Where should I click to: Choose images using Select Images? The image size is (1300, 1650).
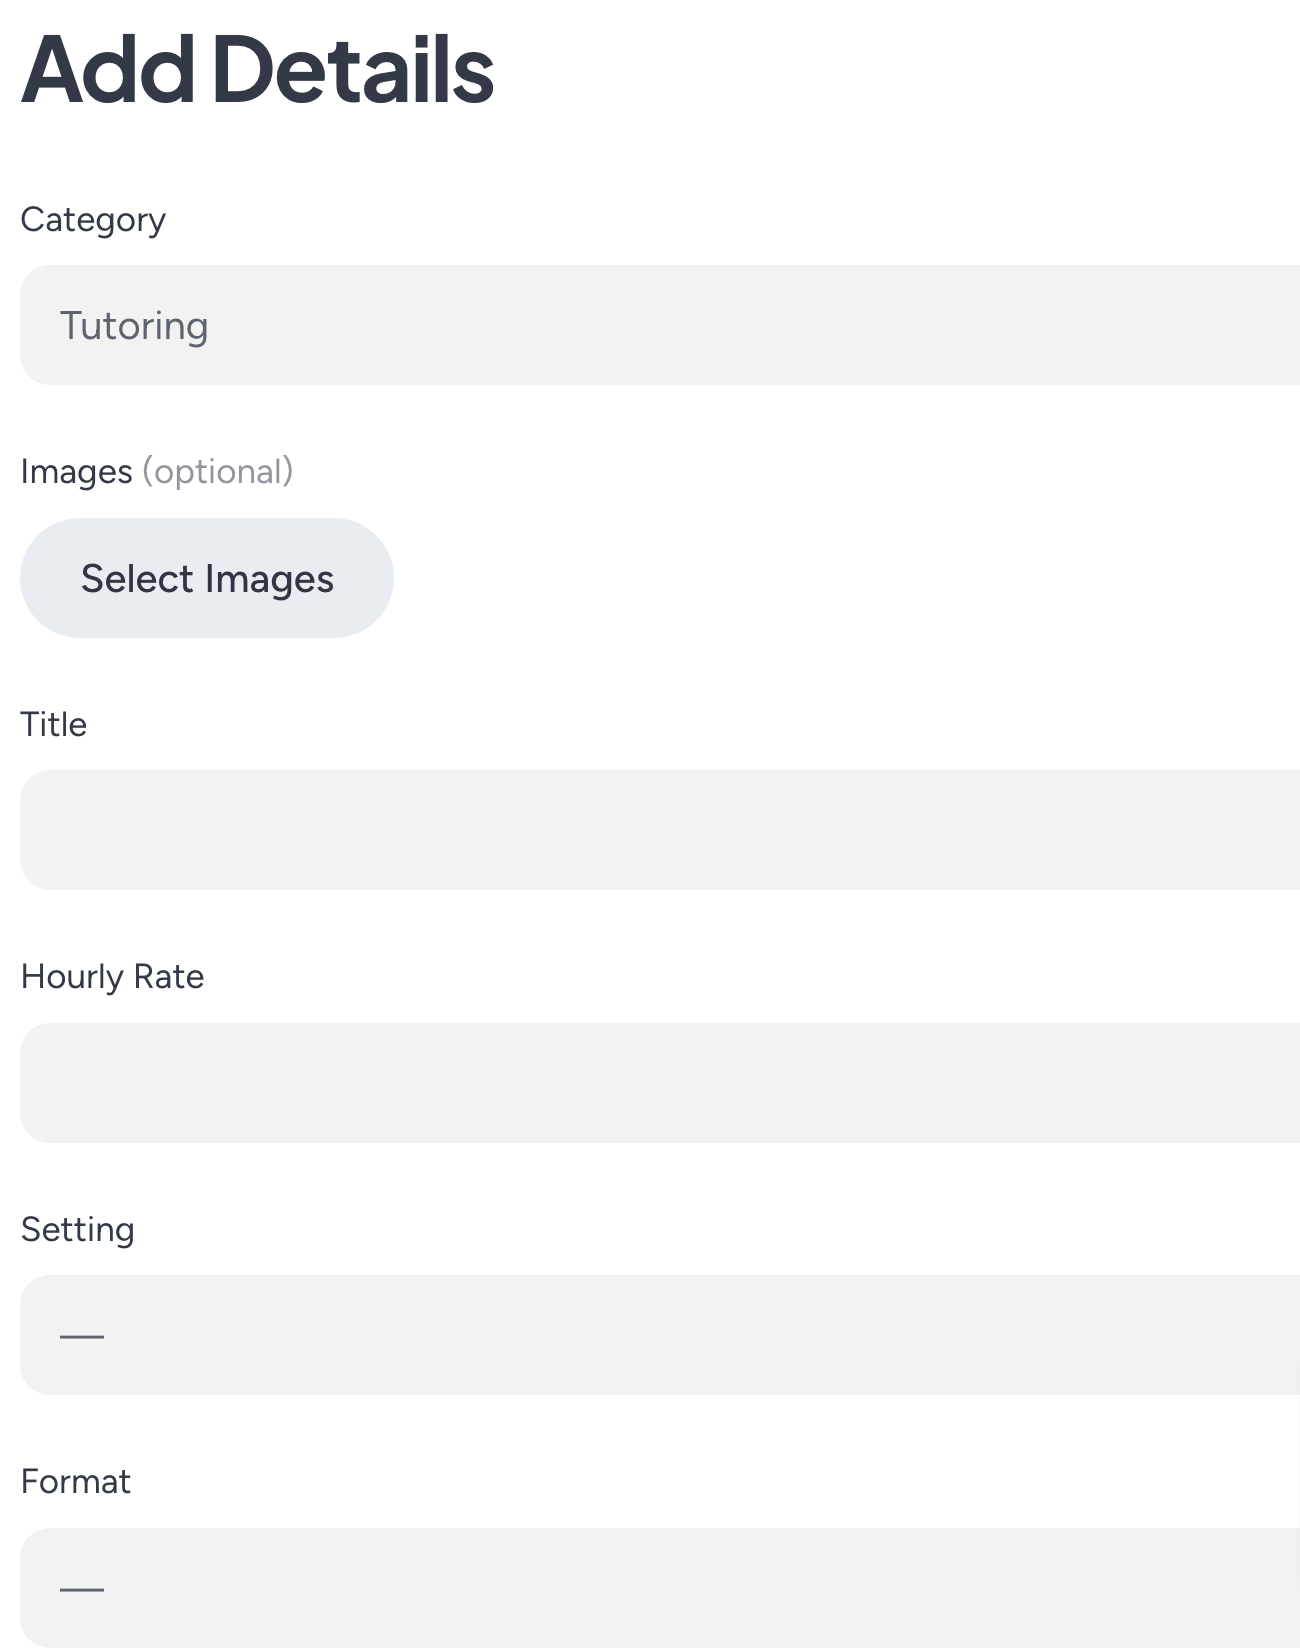pyautogui.click(x=207, y=578)
